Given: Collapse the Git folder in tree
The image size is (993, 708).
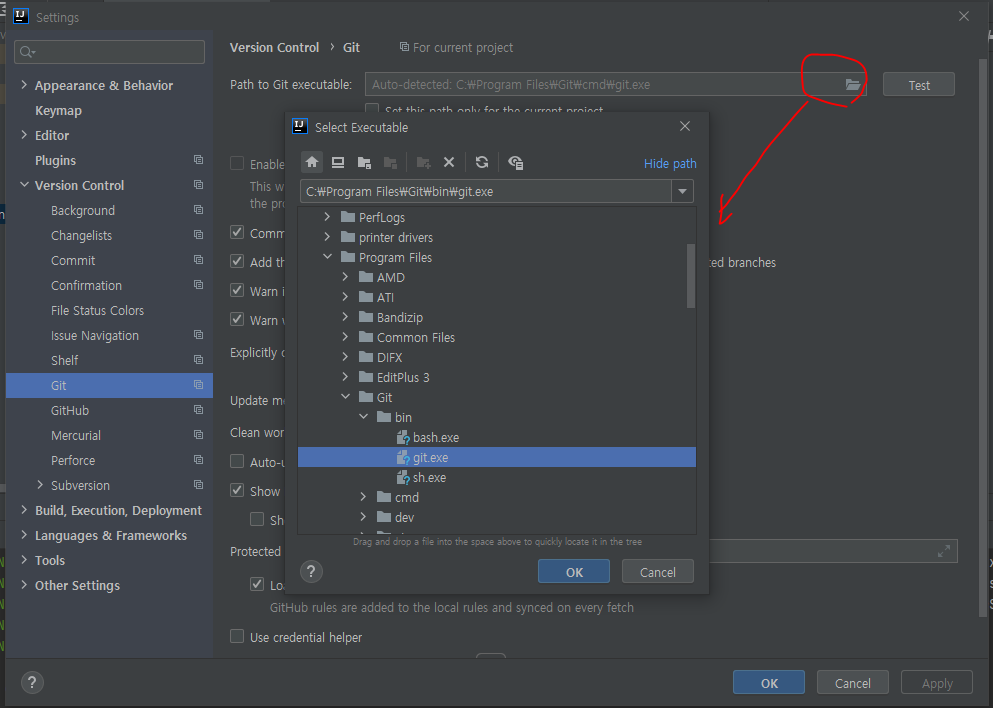Looking at the screenshot, I should coord(345,396).
